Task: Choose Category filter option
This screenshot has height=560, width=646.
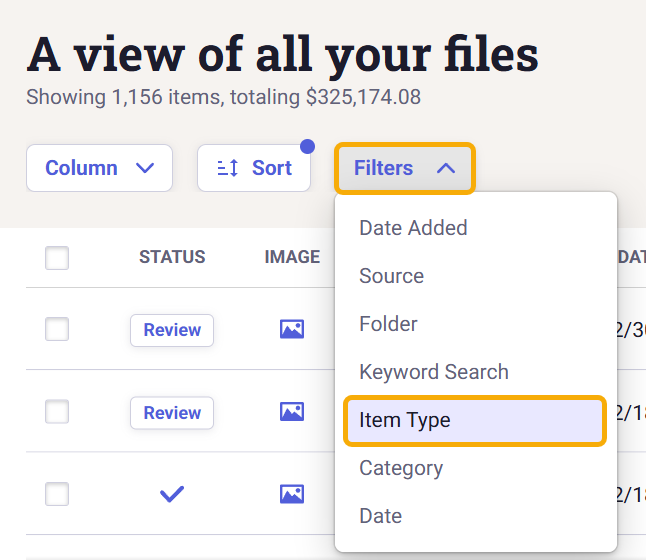Action: (400, 468)
